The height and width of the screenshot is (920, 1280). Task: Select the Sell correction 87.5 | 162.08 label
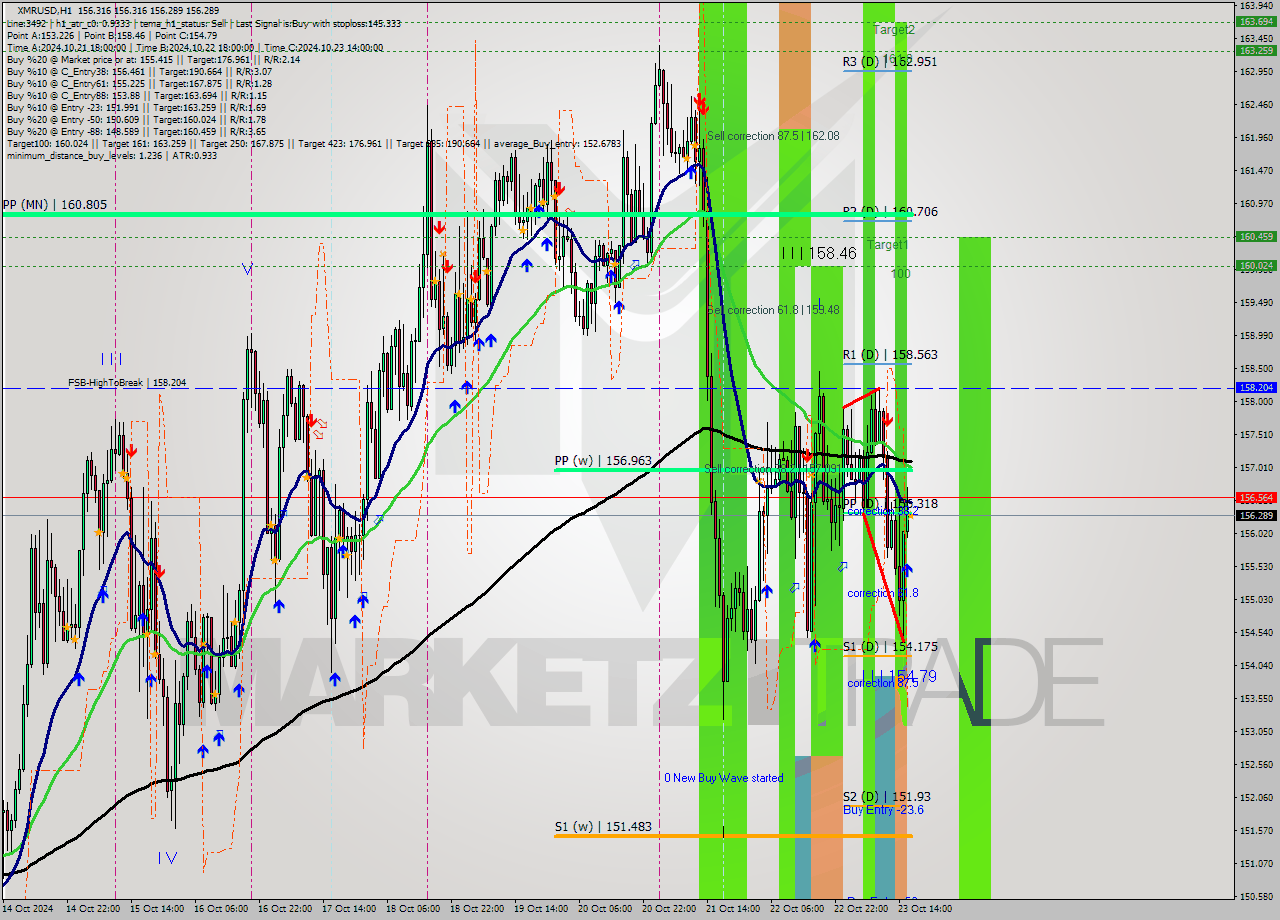pyautogui.click(x=772, y=136)
